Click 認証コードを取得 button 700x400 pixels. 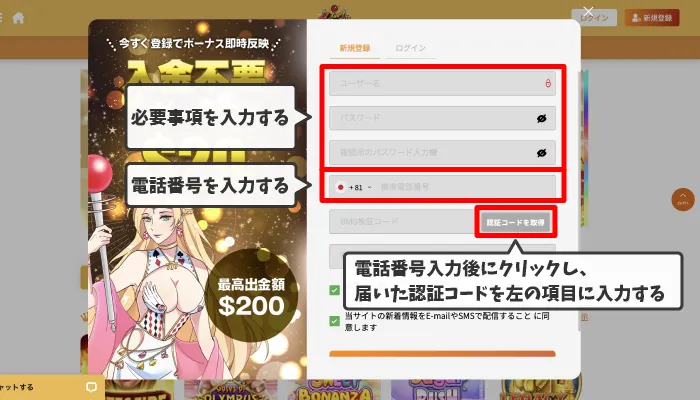(x=516, y=222)
